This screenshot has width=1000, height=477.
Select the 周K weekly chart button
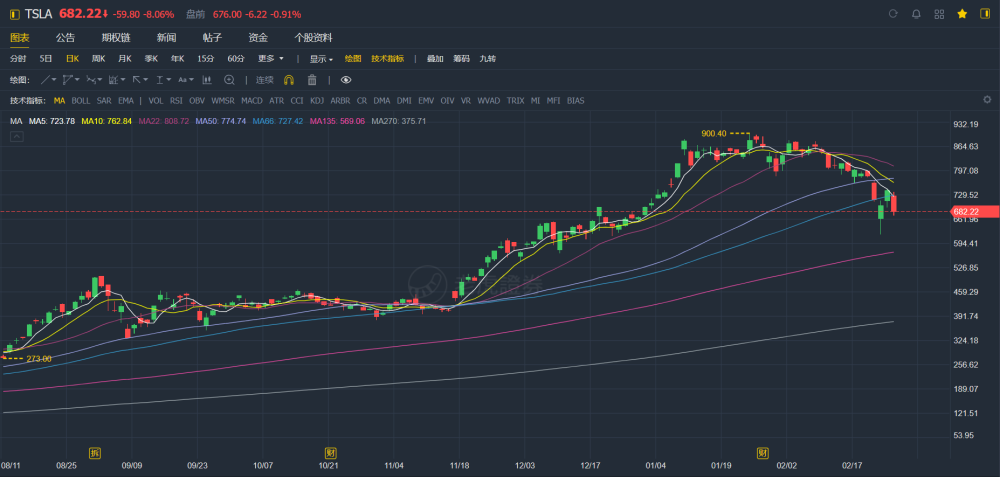pyautogui.click(x=98, y=58)
